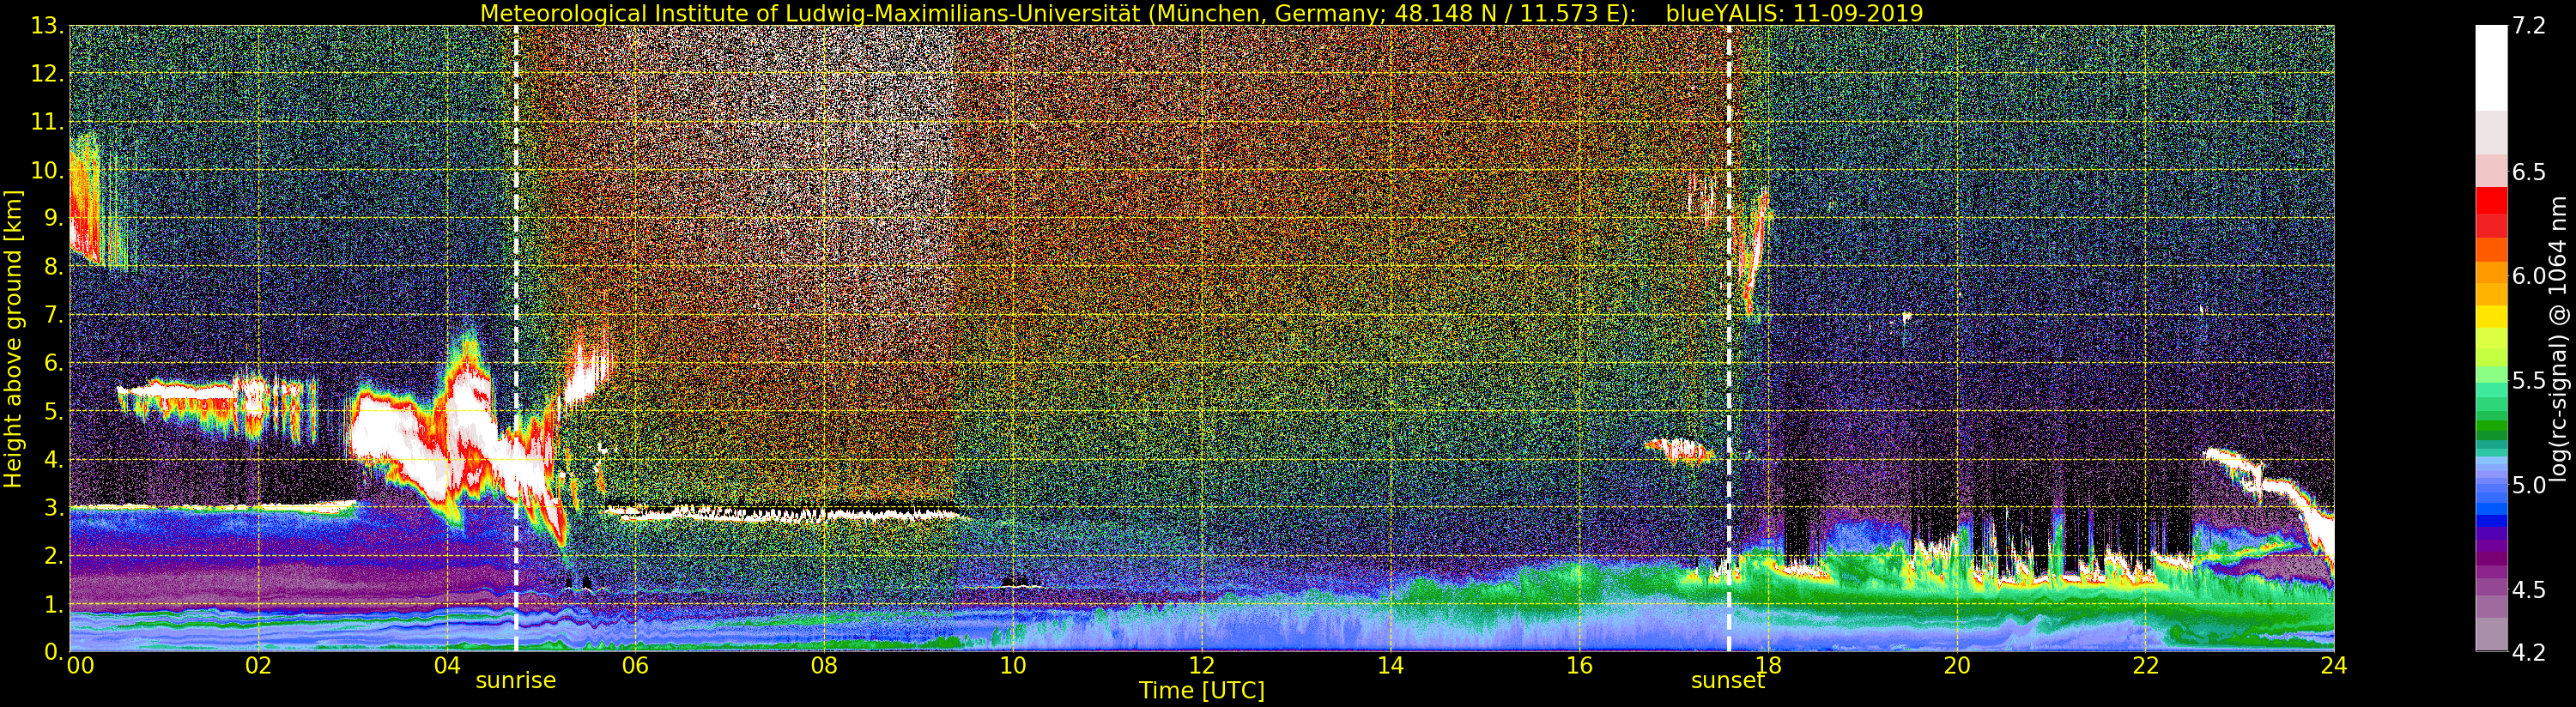Click the height axis tick label 9.
Image resolution: width=2576 pixels, height=707 pixels.
(x=54, y=219)
